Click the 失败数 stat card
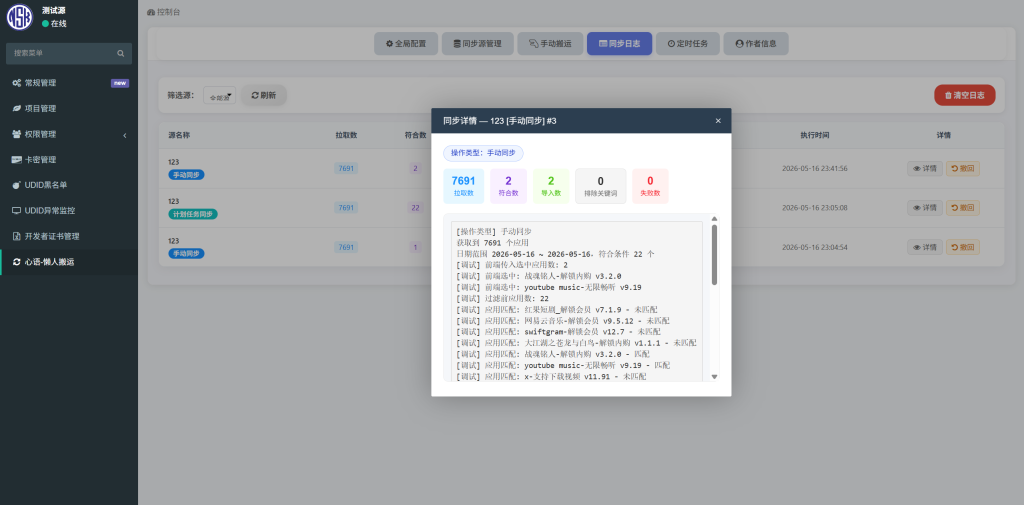The image size is (1024, 505). pyautogui.click(x=650, y=186)
